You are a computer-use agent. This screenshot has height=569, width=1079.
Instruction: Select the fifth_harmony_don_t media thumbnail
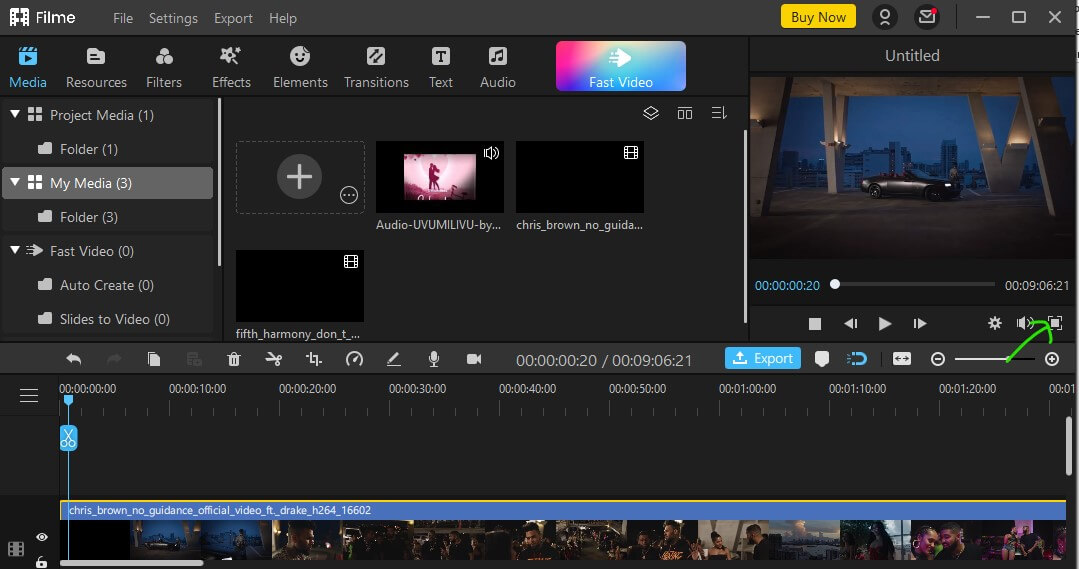pos(299,286)
